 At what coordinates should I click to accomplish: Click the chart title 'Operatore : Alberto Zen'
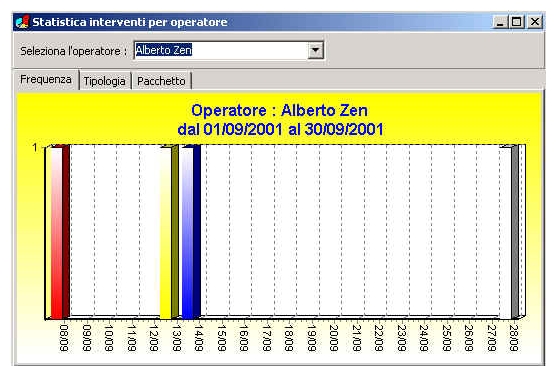pos(279,110)
